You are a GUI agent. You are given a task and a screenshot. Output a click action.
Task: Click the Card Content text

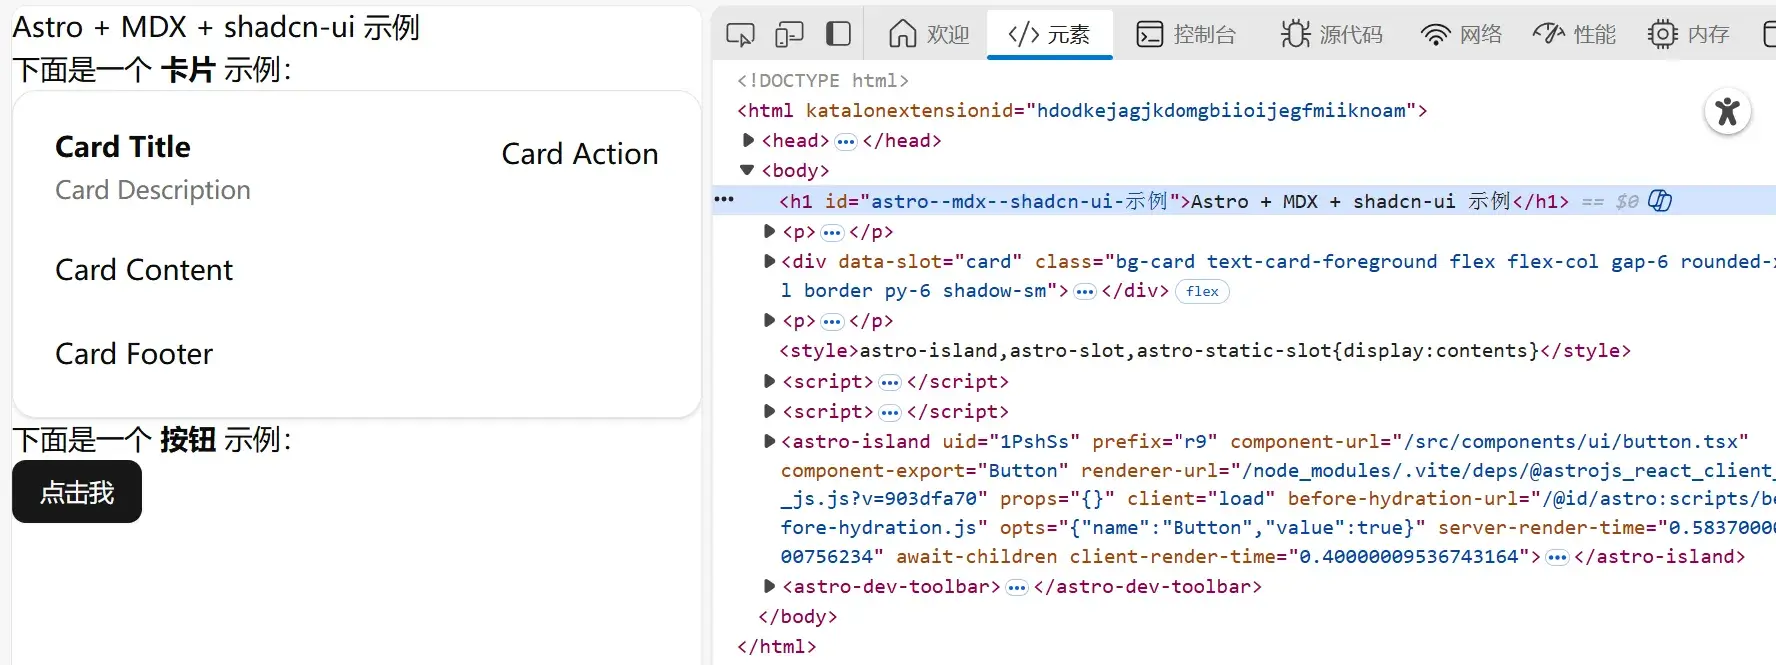[x=144, y=270]
